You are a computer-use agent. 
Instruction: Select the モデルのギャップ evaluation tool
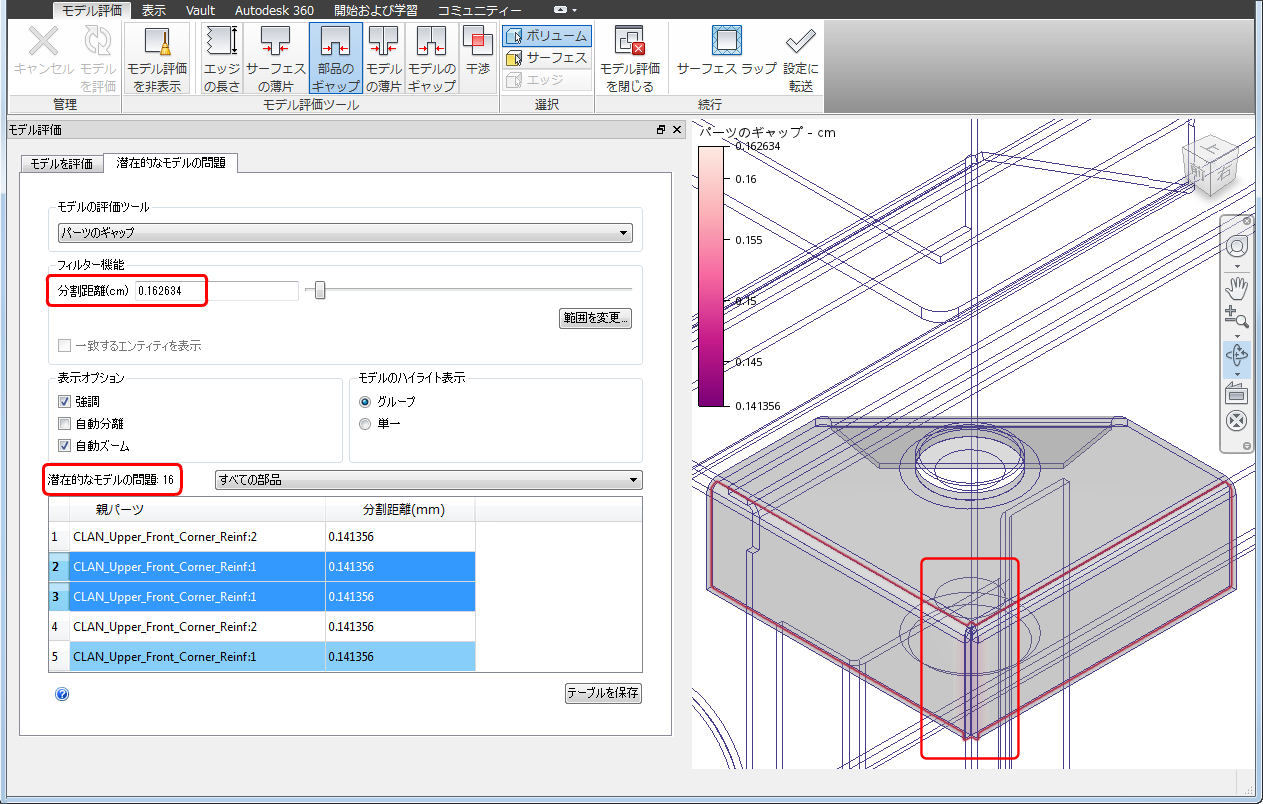[x=431, y=59]
